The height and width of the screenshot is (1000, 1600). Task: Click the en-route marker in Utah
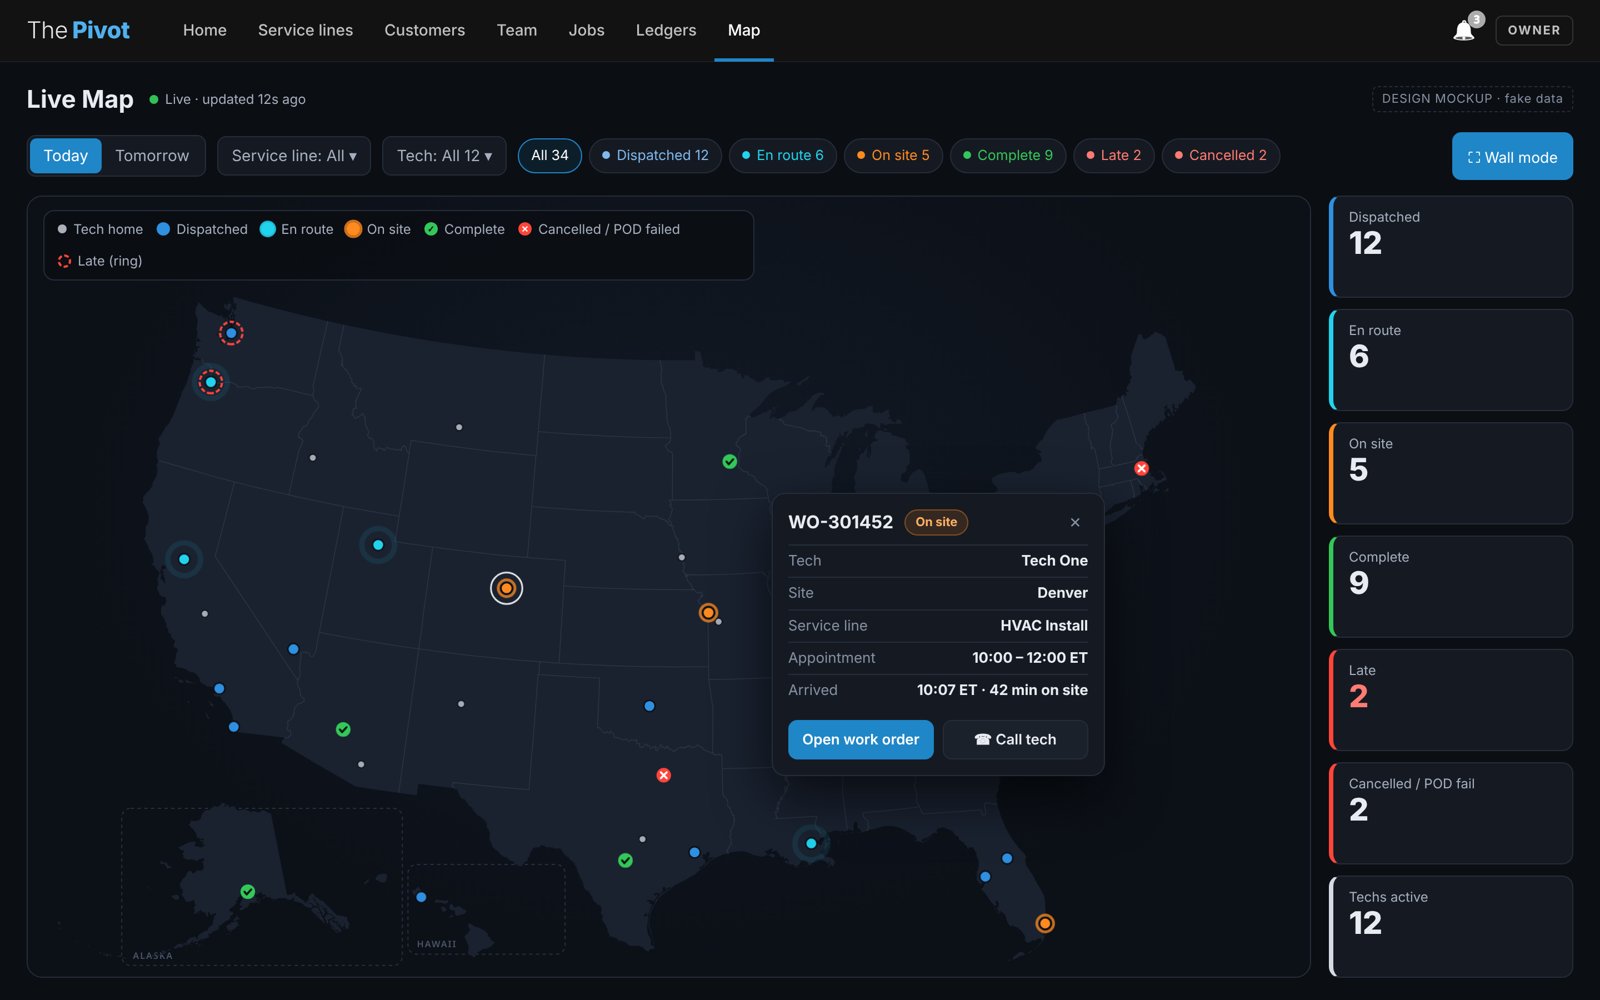click(x=378, y=545)
